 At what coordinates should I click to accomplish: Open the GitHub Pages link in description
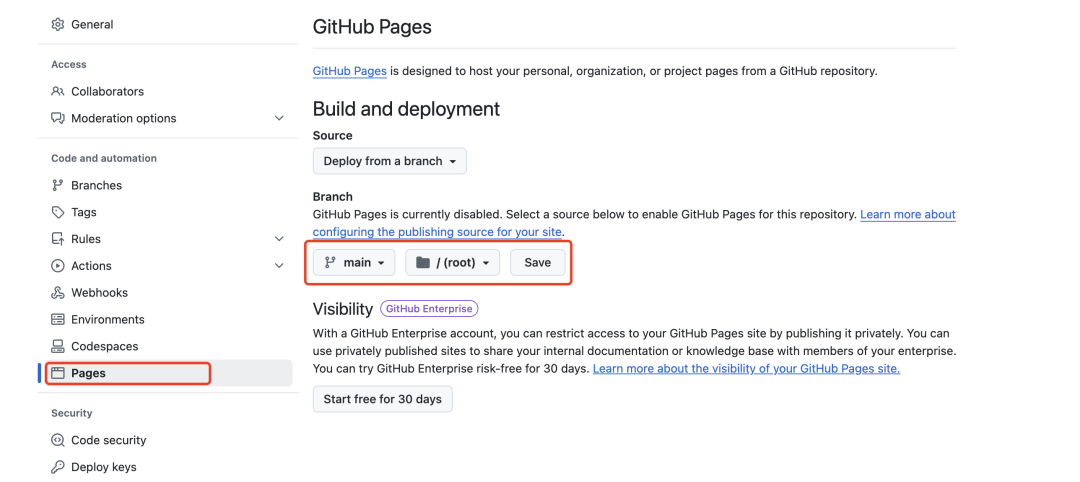pos(350,71)
